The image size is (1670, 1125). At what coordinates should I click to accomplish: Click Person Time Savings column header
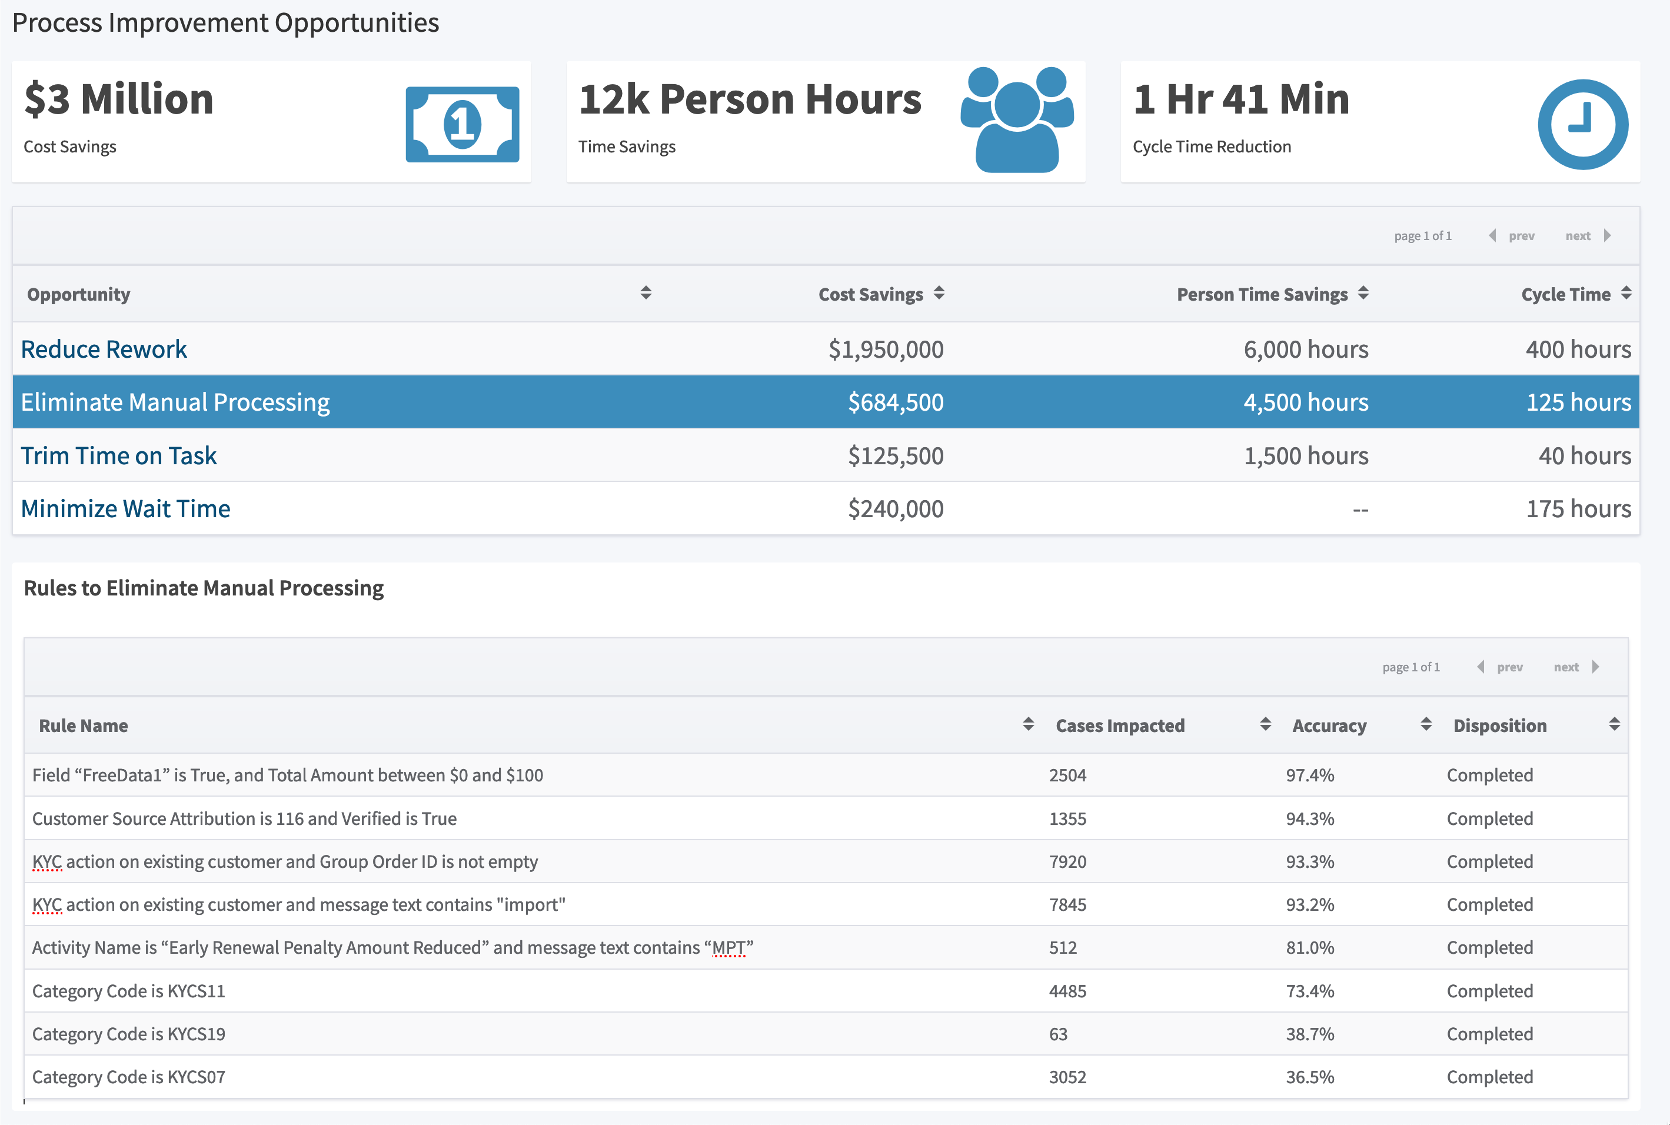click(x=1262, y=294)
